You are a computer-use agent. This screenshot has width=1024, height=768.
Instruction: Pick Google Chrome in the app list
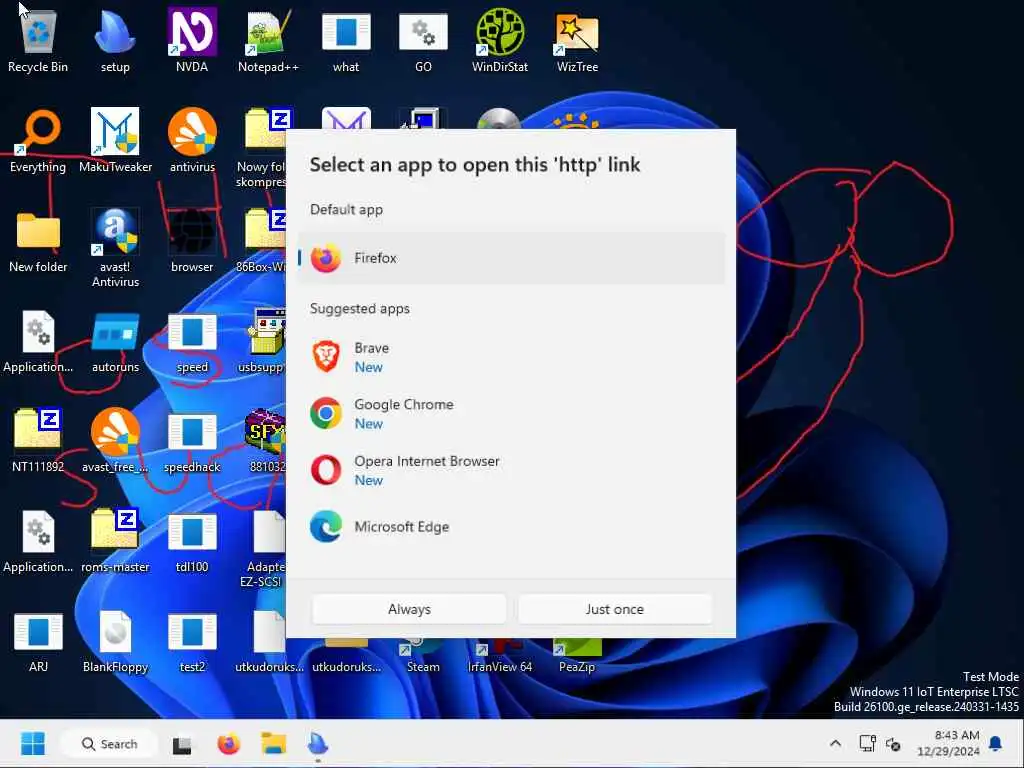click(511, 413)
